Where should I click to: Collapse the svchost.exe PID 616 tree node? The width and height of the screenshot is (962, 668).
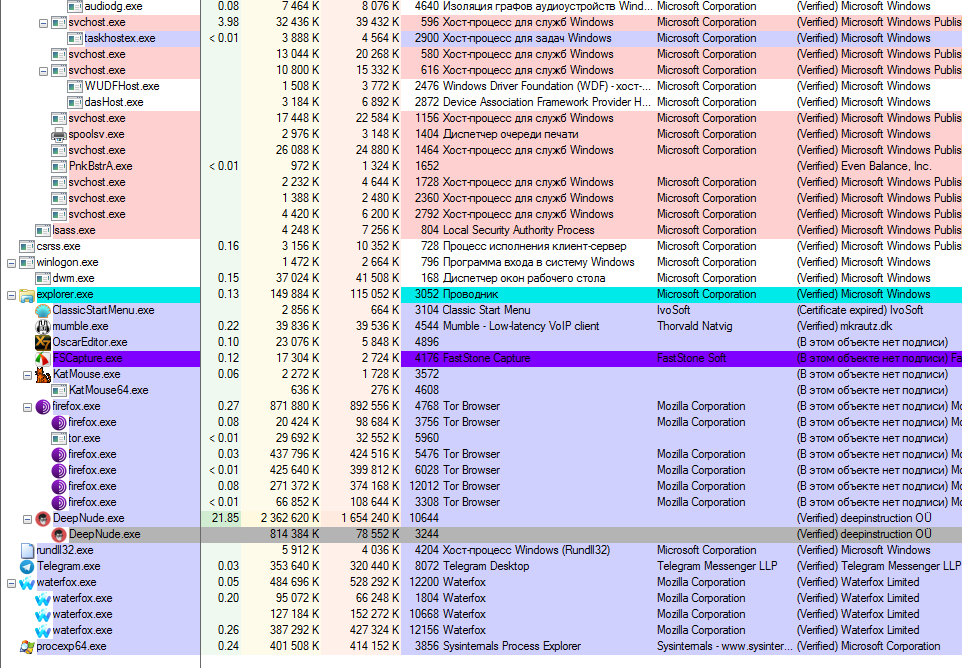click(x=43, y=71)
